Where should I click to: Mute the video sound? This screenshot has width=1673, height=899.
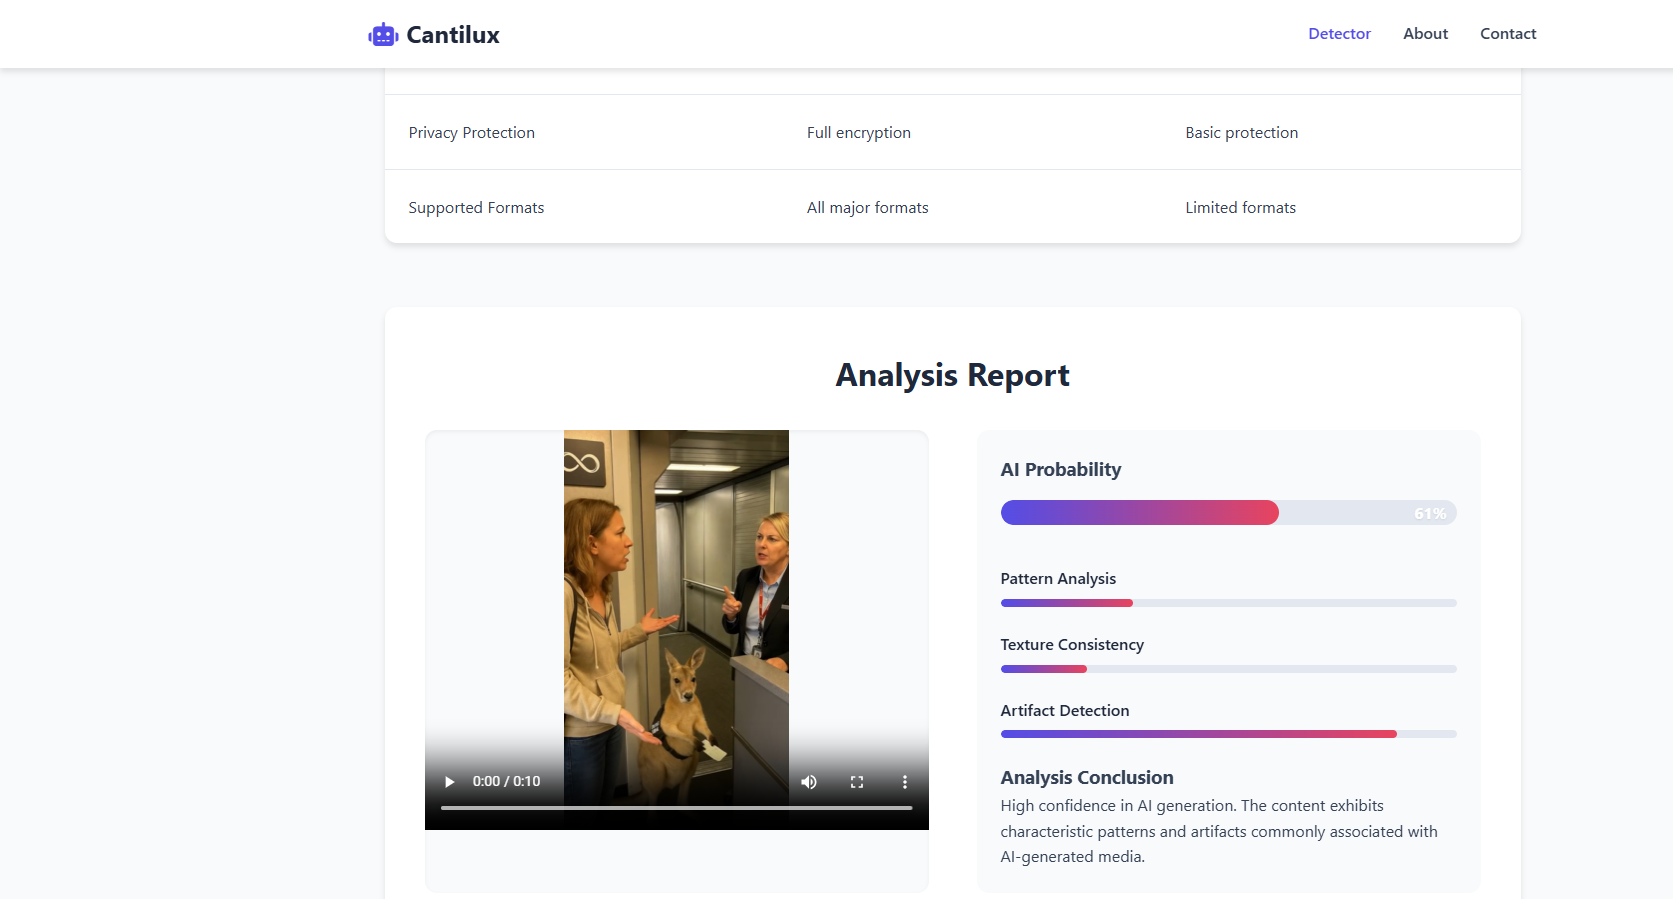809,782
